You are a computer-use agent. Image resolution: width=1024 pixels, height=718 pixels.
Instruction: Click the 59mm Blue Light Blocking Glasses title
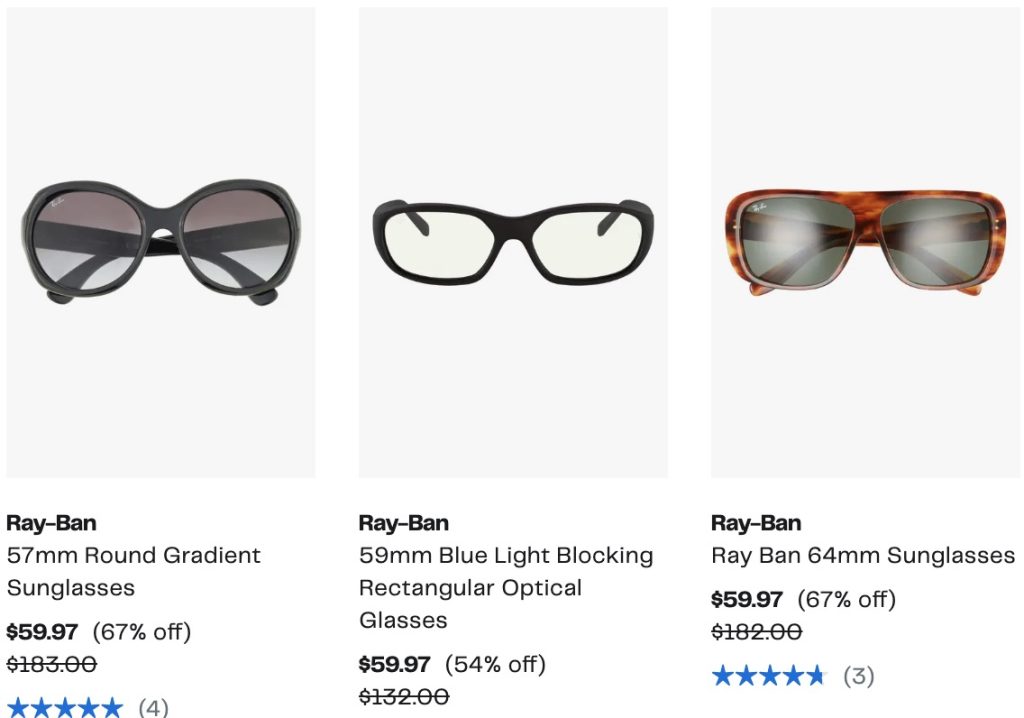[x=505, y=587]
